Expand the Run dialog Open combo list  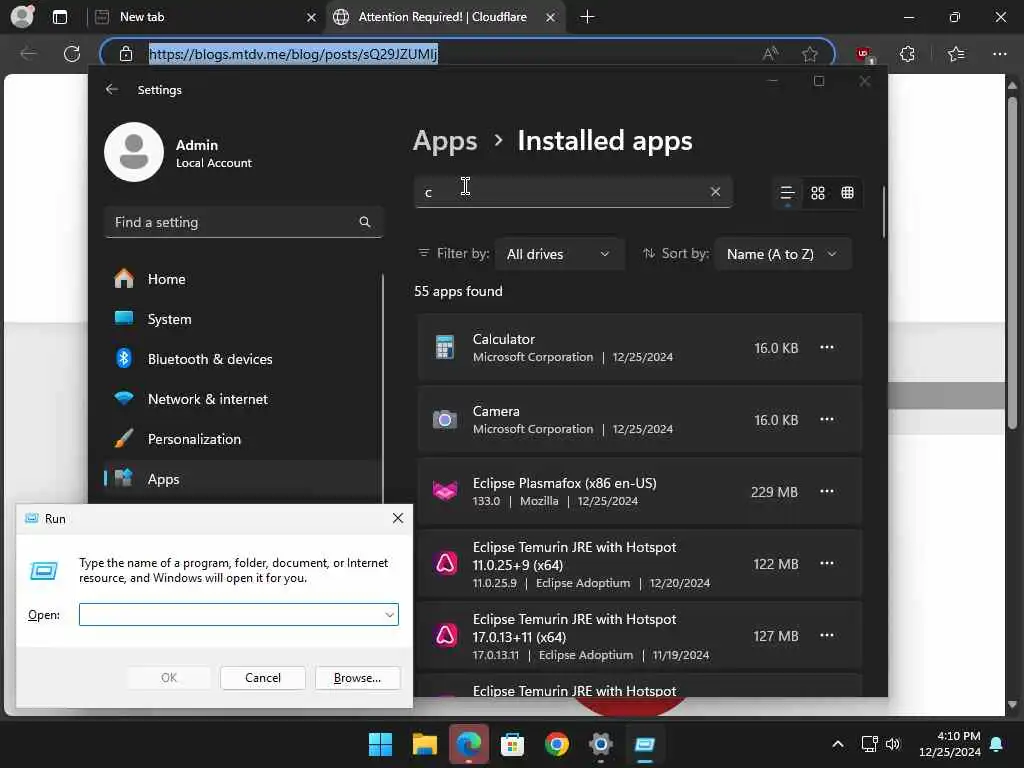389,615
